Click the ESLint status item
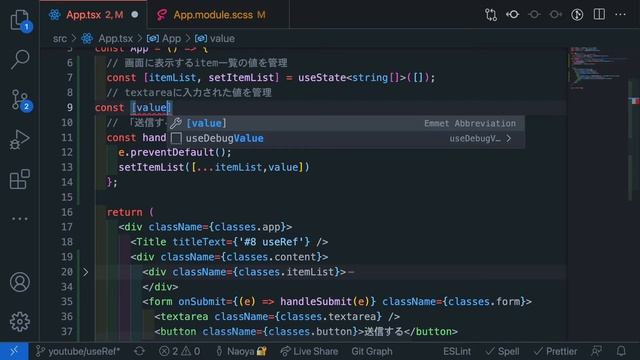 click(457, 351)
